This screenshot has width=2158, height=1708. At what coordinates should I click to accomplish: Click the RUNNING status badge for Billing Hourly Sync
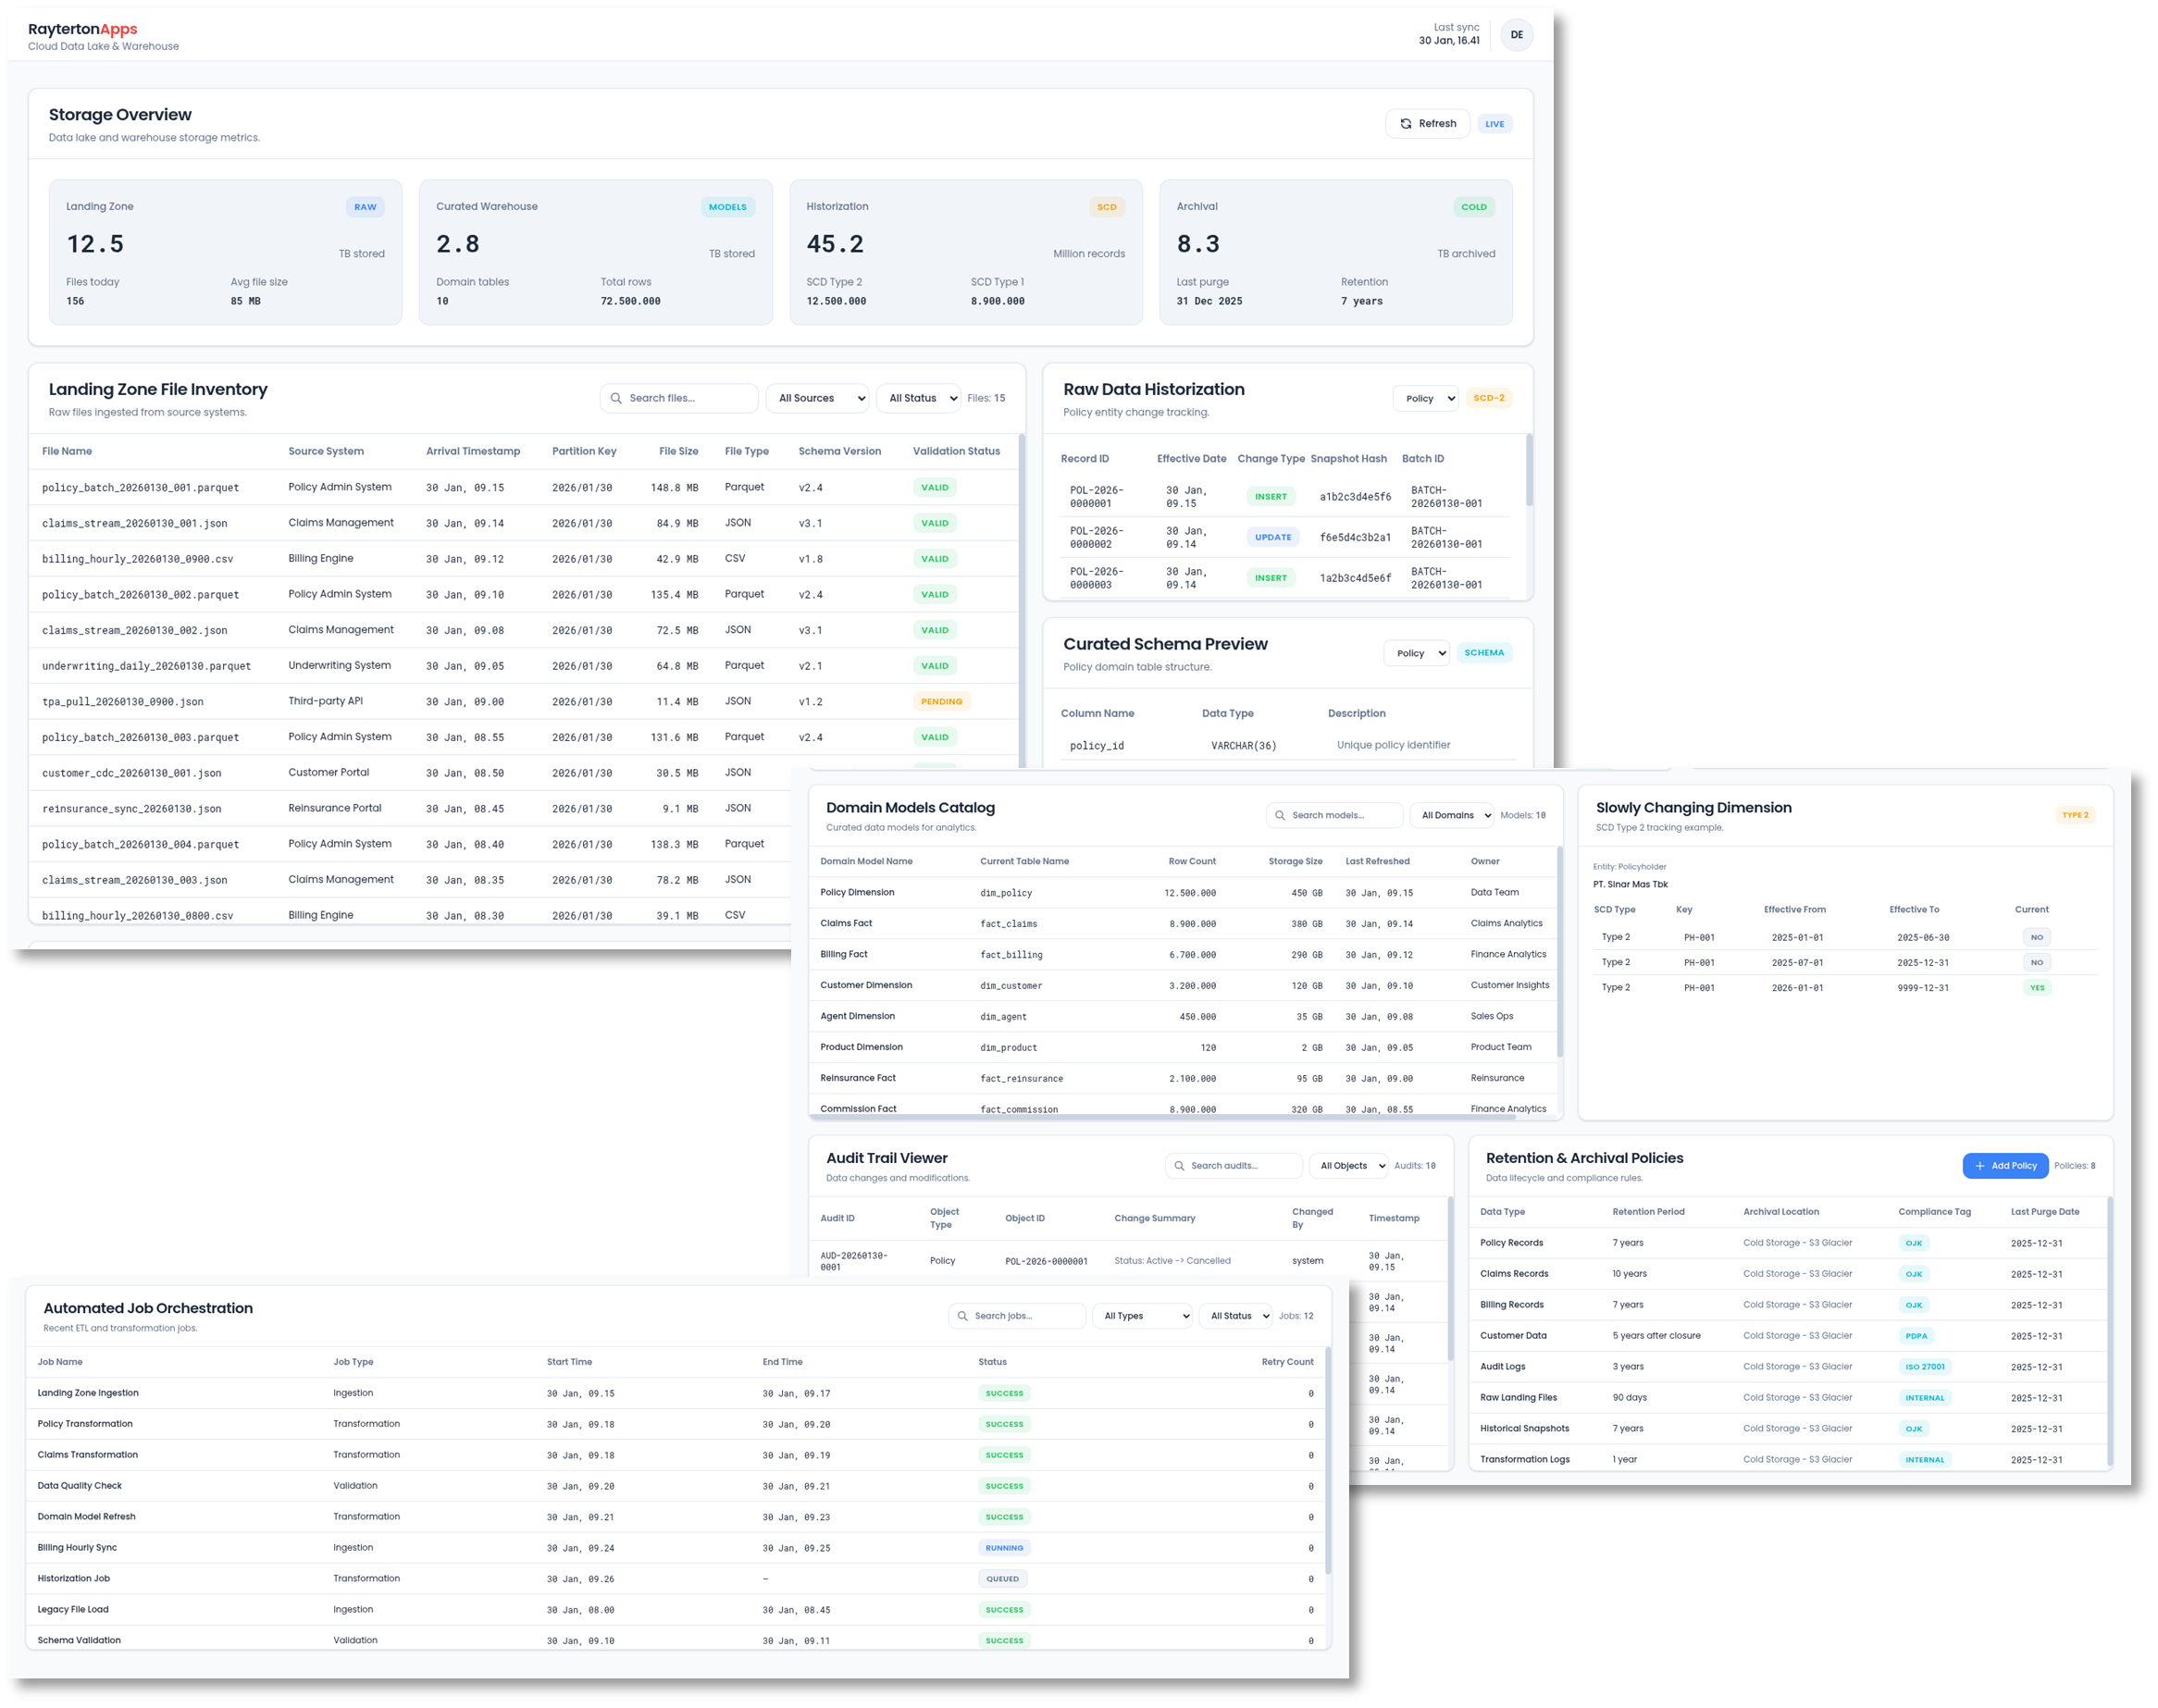(1003, 1547)
